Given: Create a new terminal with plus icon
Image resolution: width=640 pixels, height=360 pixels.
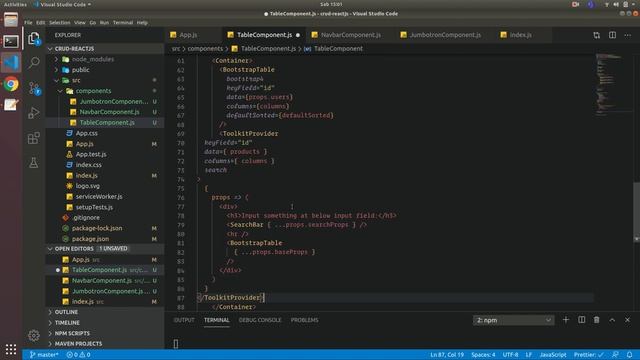Looking at the screenshot, I should pyautogui.click(x=566, y=320).
